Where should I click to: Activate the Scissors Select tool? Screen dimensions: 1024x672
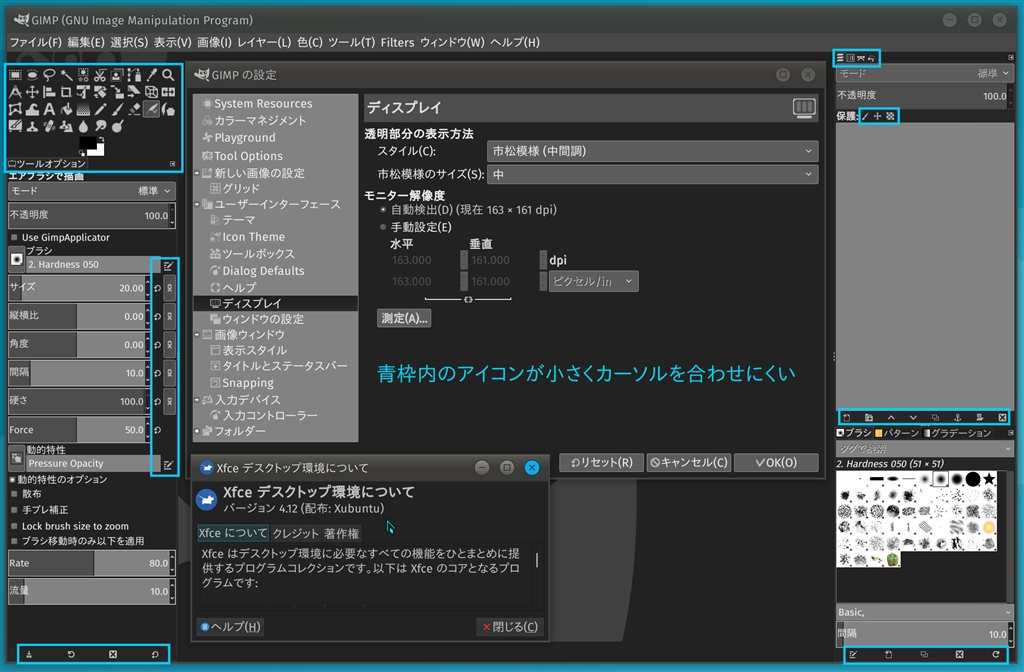[x=100, y=75]
